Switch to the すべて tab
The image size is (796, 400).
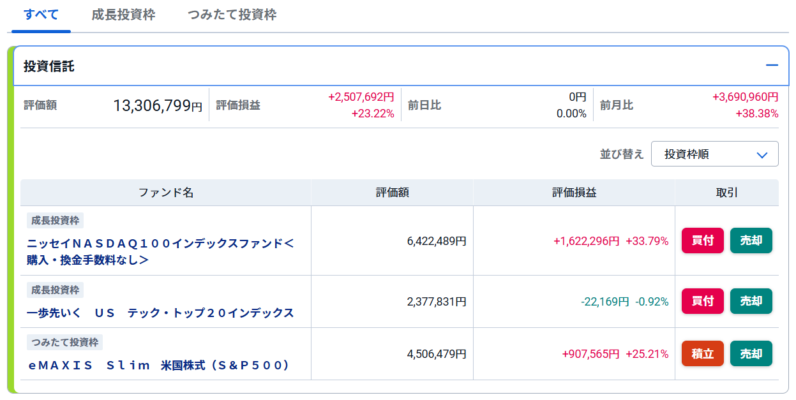[x=40, y=15]
